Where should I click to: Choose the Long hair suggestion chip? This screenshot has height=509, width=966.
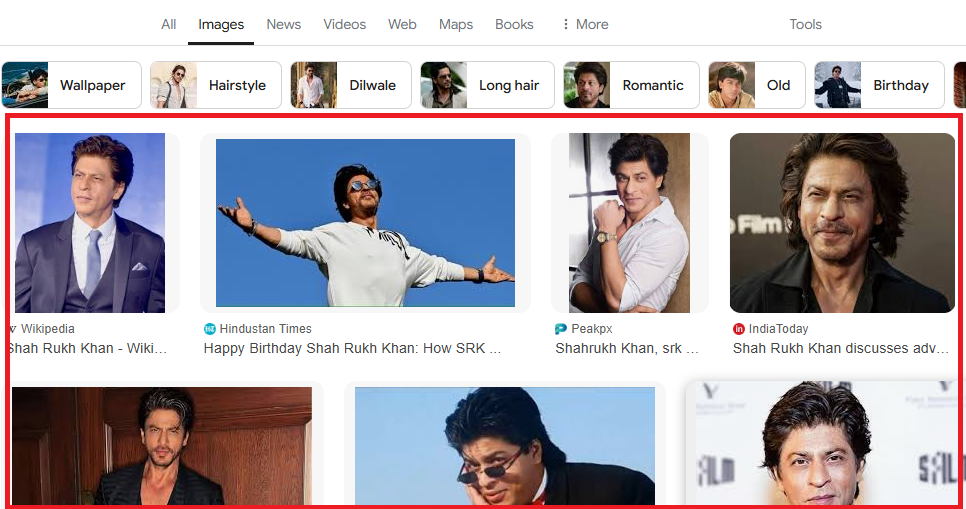point(487,85)
